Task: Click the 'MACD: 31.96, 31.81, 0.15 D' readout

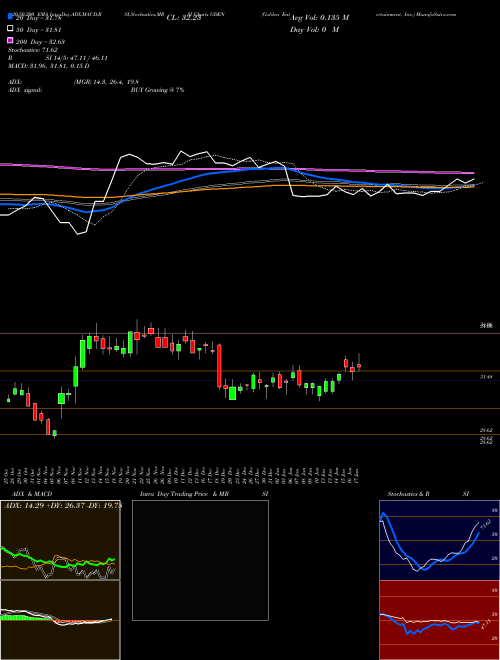Action: click(48, 66)
